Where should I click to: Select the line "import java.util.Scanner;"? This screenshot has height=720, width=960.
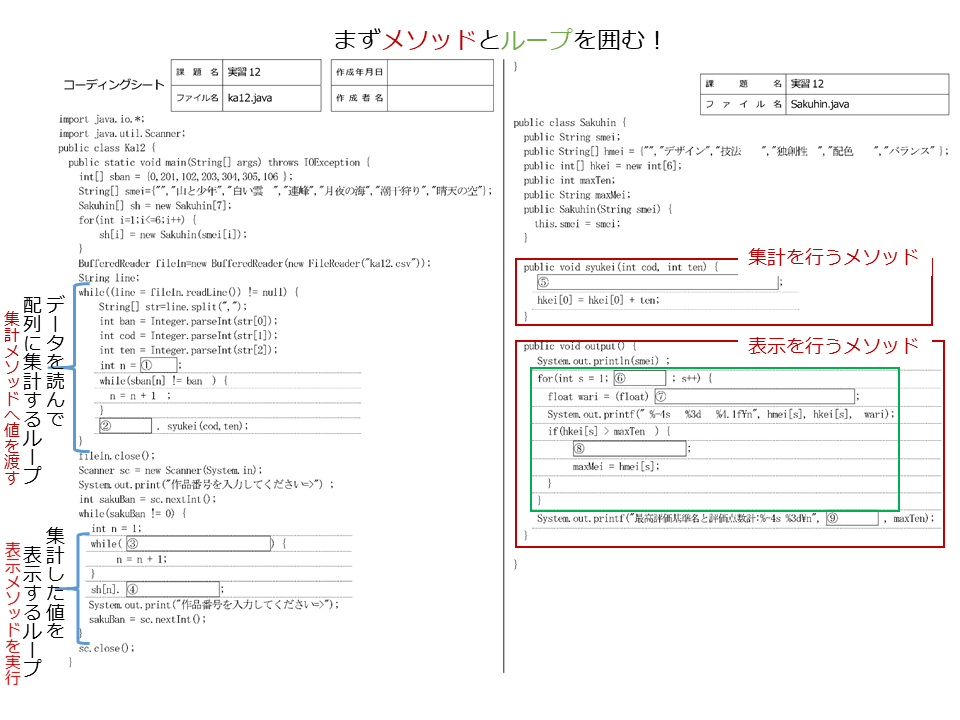pos(122,133)
